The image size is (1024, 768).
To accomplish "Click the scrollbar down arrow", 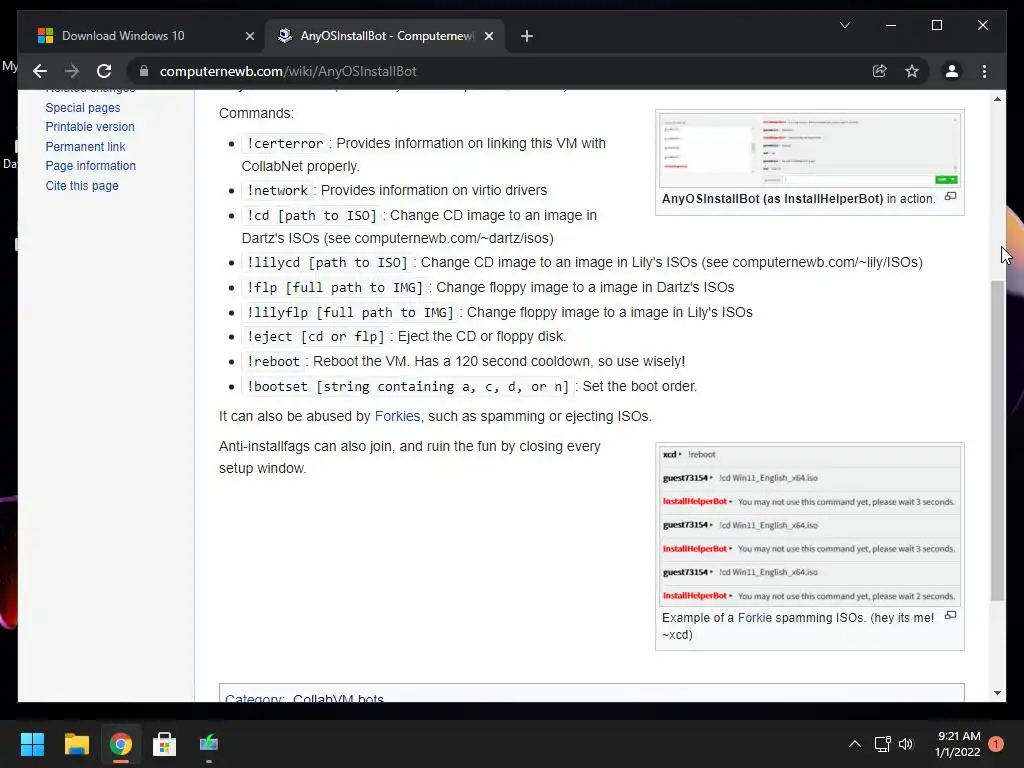I will [997, 693].
